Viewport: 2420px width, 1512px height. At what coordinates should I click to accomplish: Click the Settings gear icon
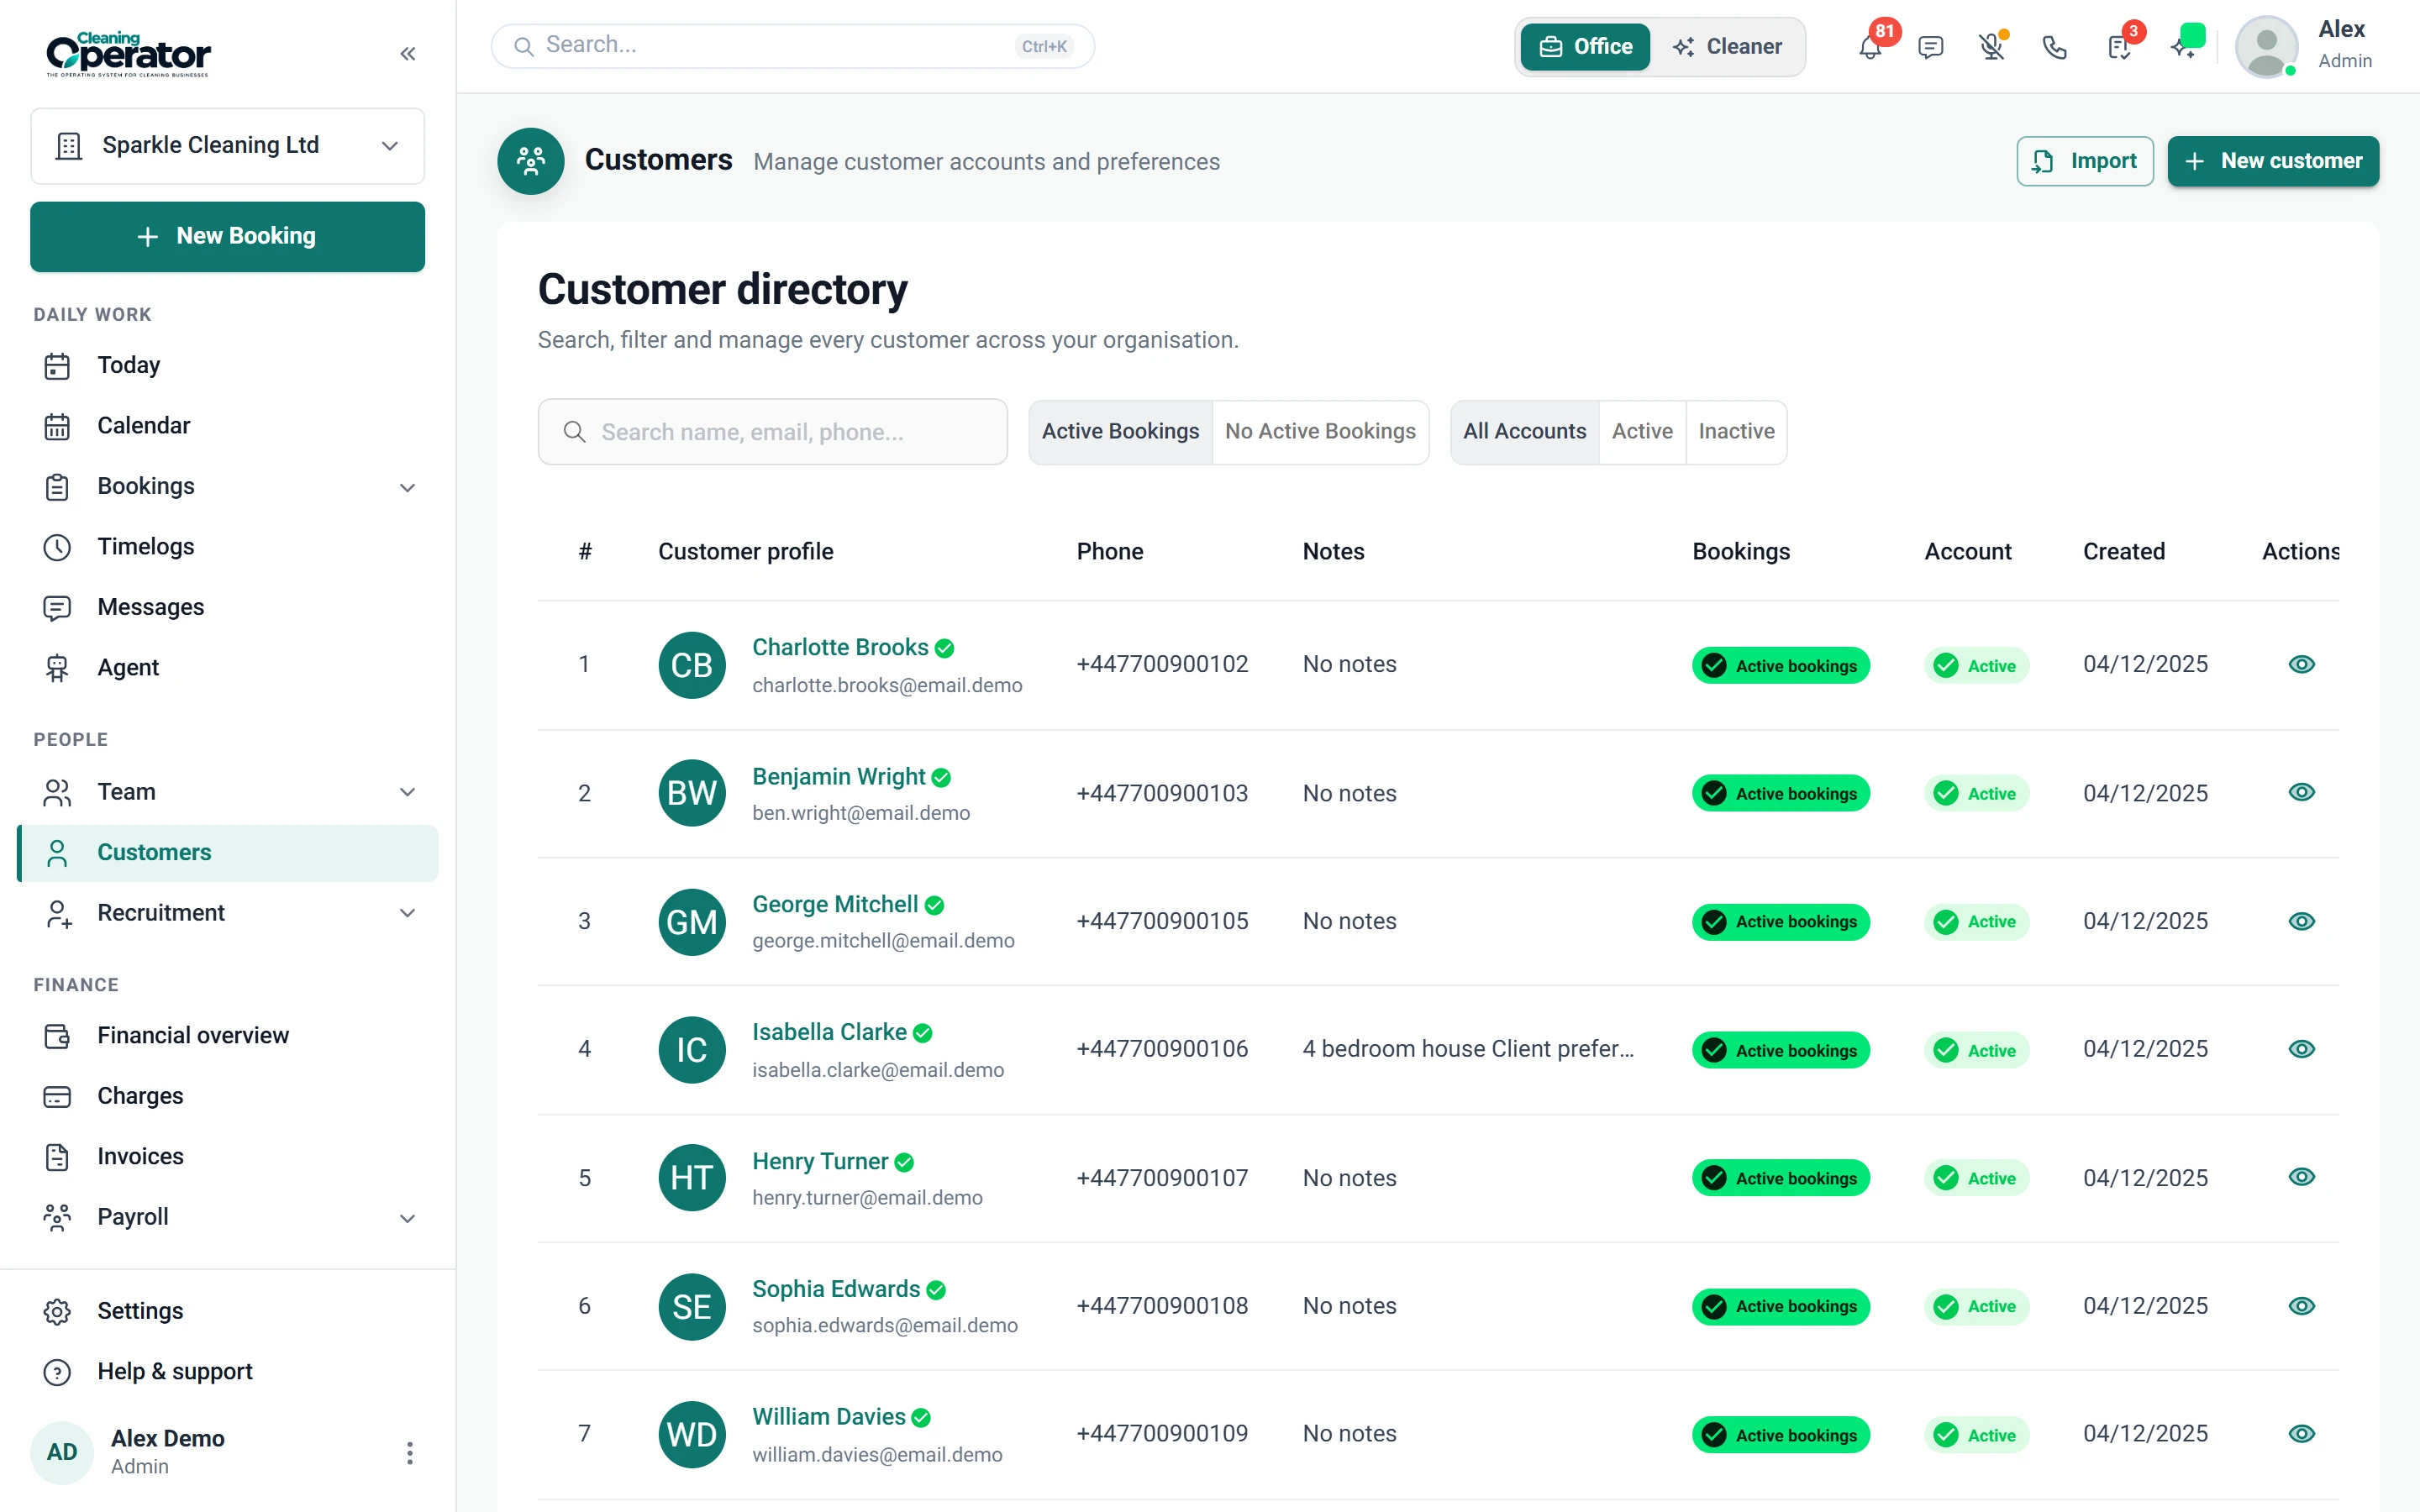click(x=57, y=1311)
